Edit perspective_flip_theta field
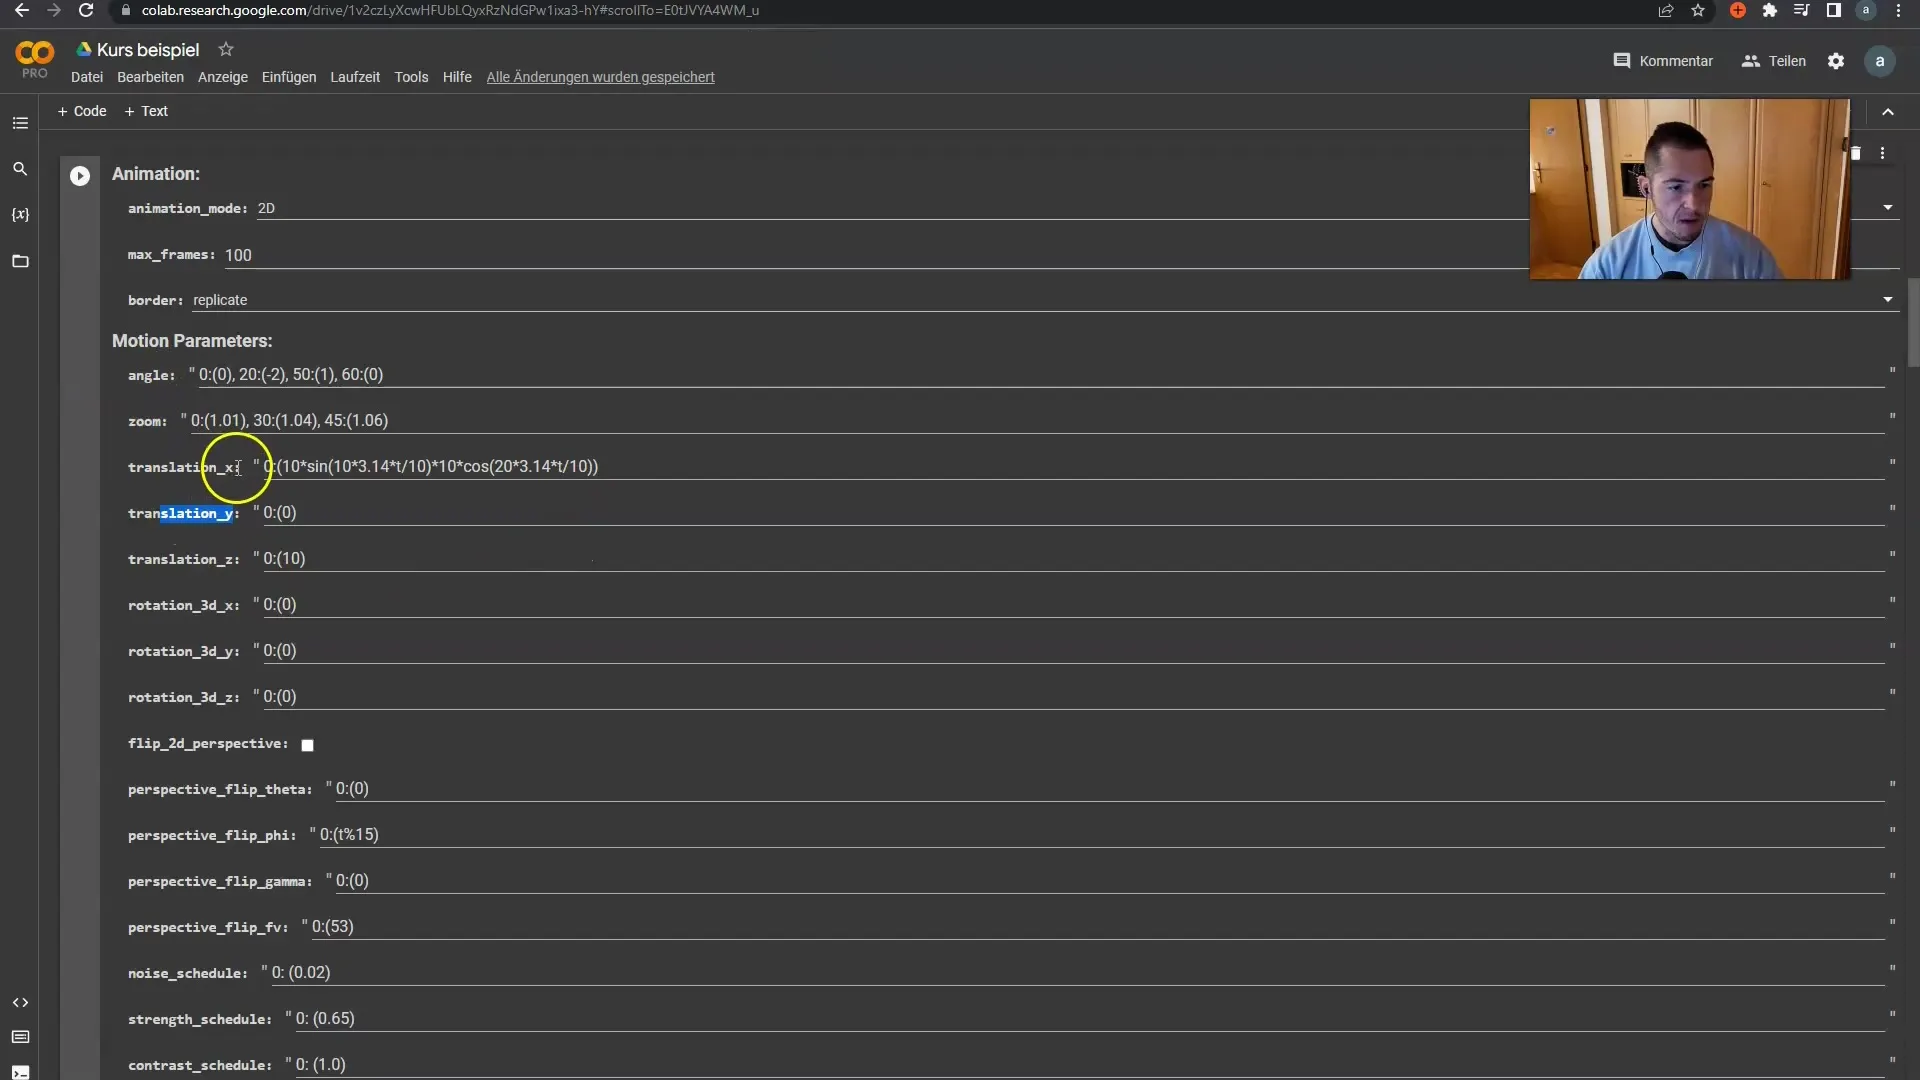Screen dimensions: 1920x1080 (1110, 789)
